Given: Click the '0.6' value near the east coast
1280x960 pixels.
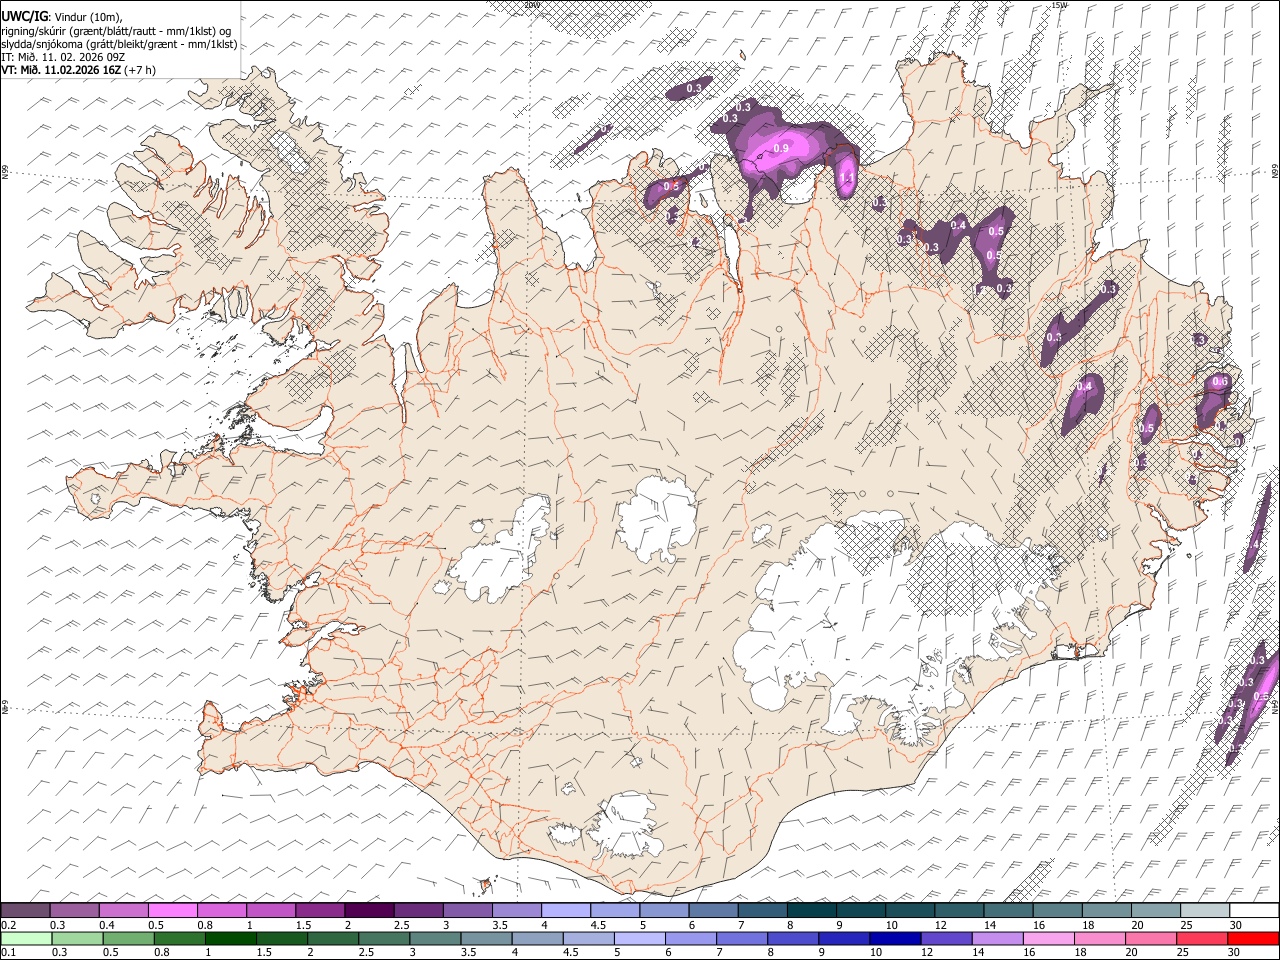Looking at the screenshot, I should (x=1220, y=382).
